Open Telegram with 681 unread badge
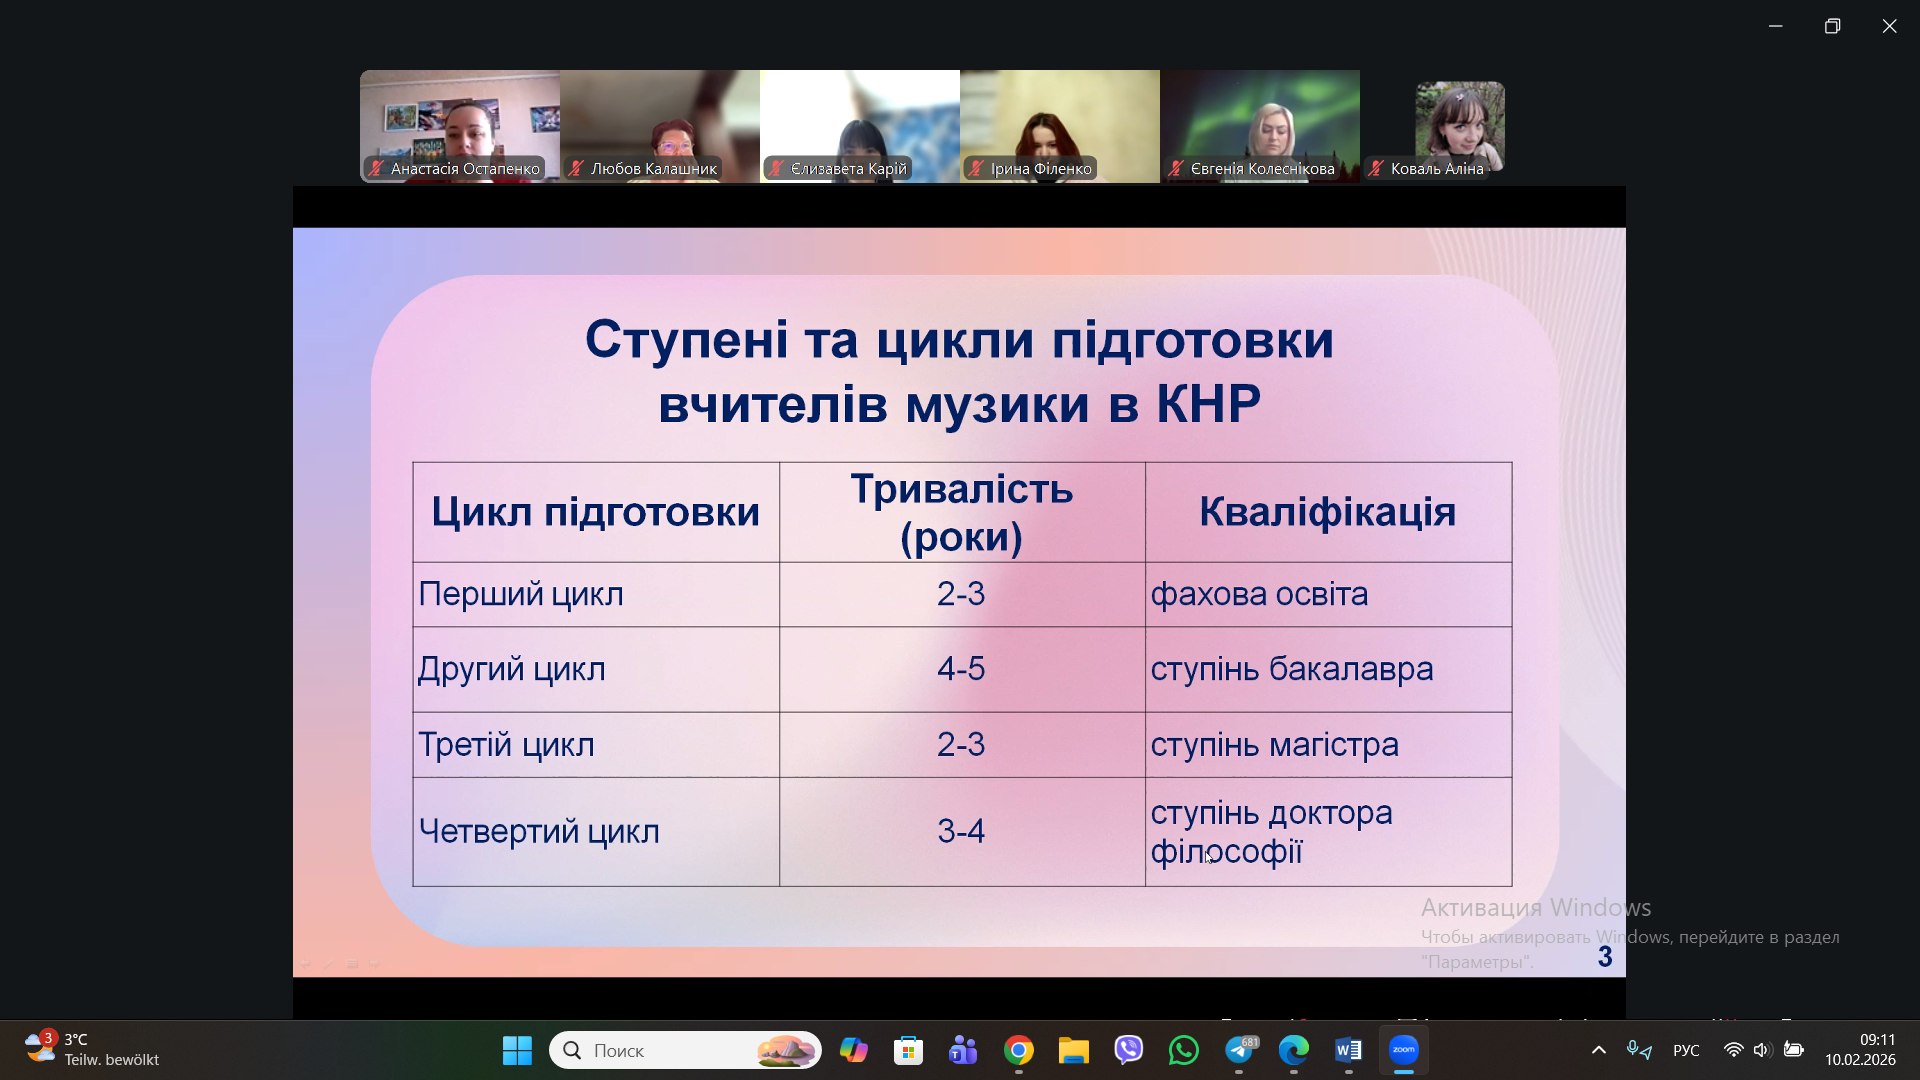Viewport: 1920px width, 1080px height. pos(1240,1050)
